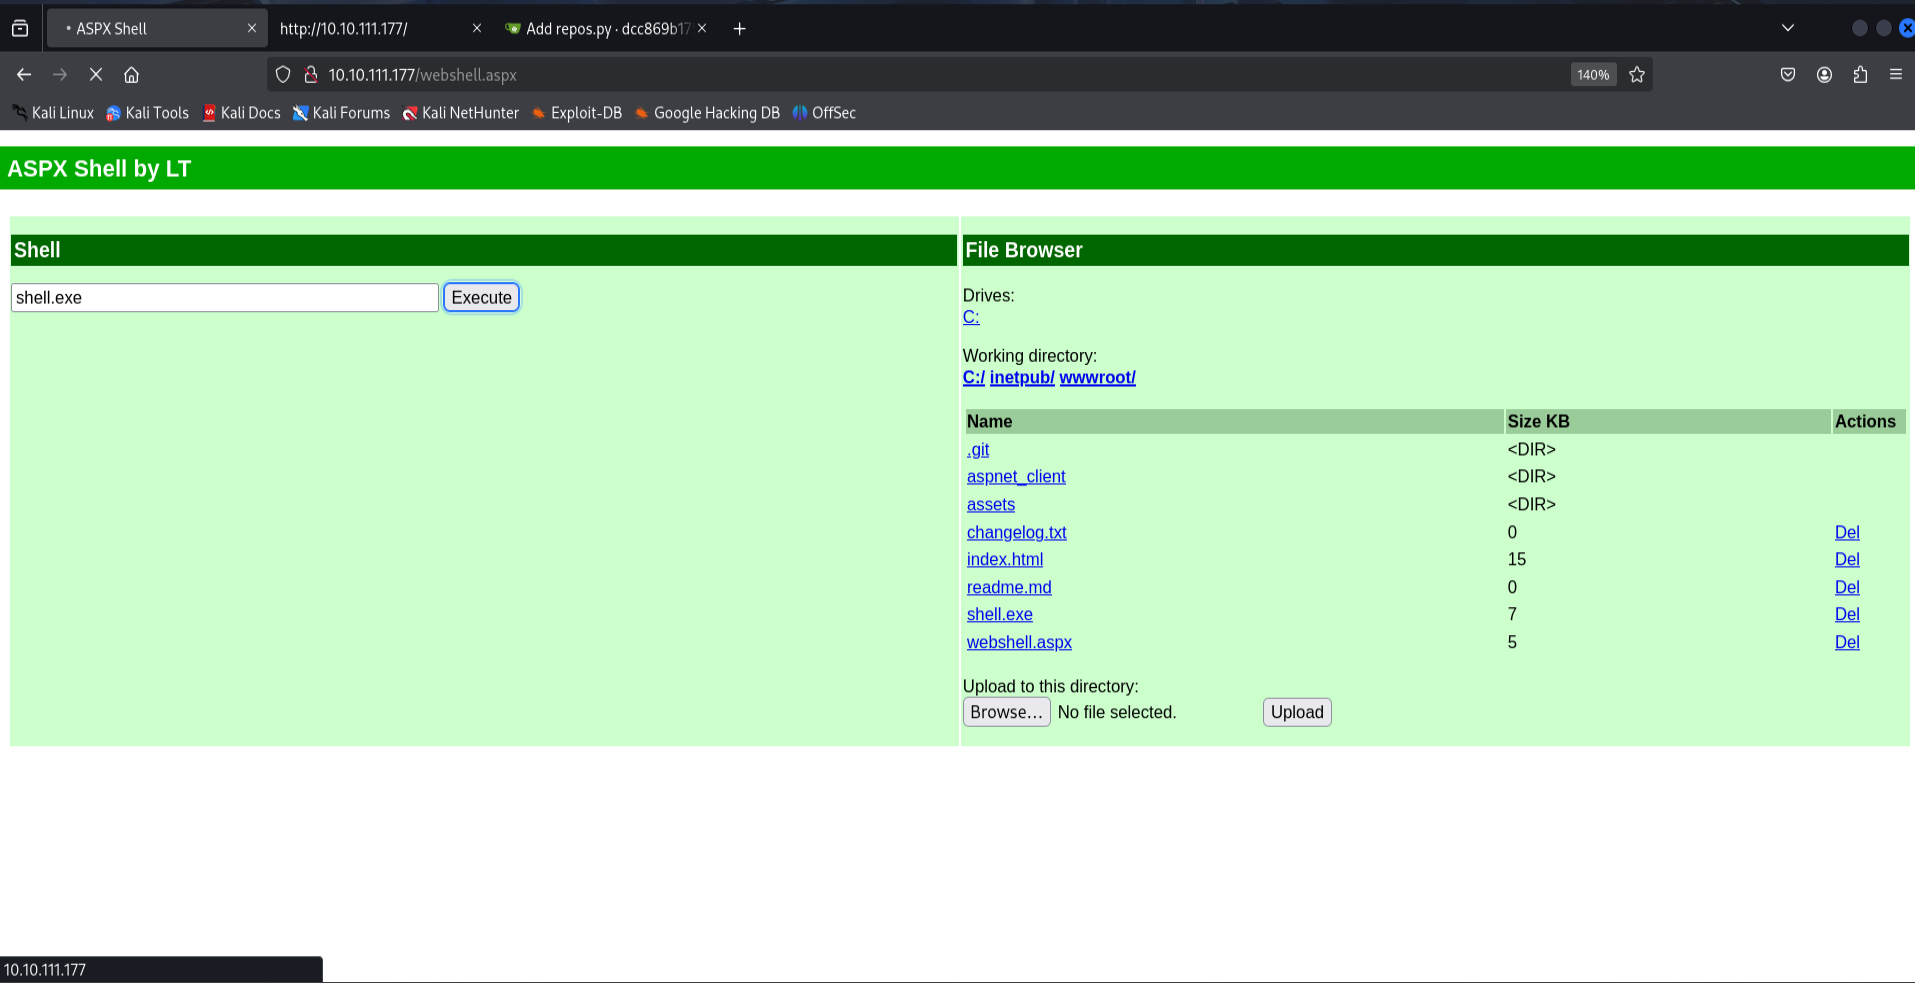Viewport: 1915px width, 983px height.
Task: Close the Add repos.py tab
Action: pos(702,29)
